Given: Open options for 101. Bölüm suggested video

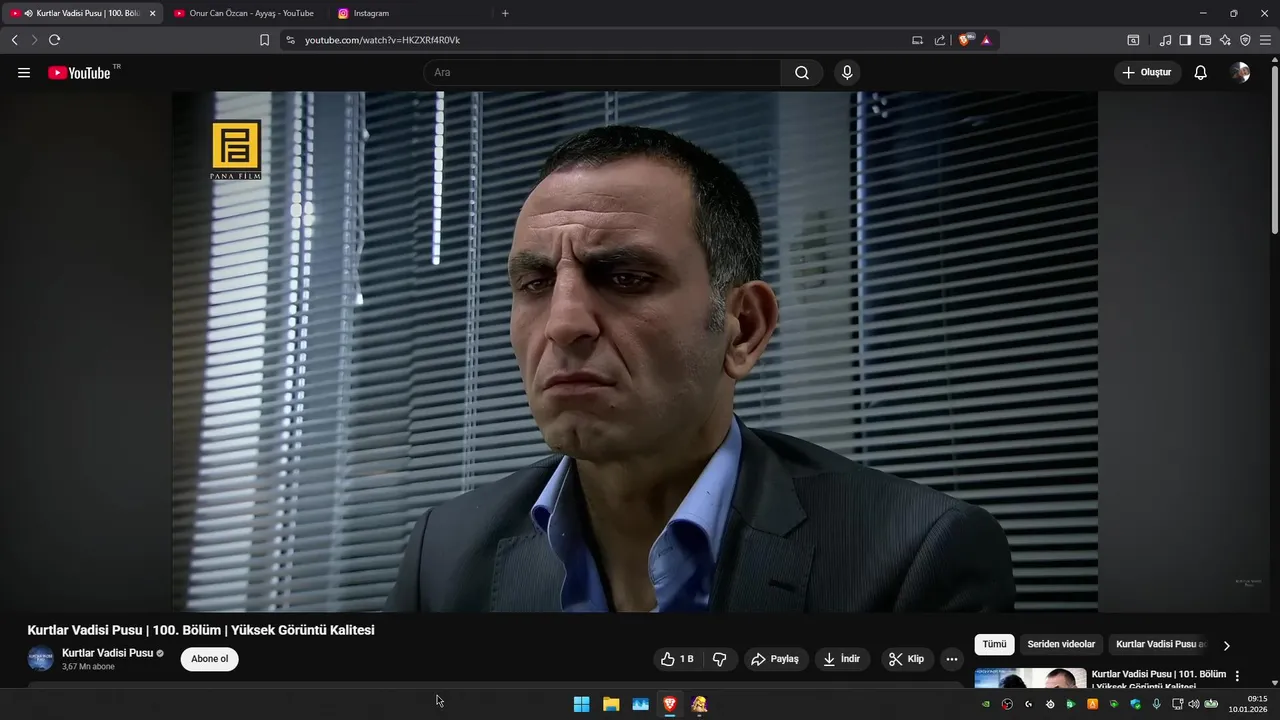Looking at the screenshot, I should [1237, 676].
